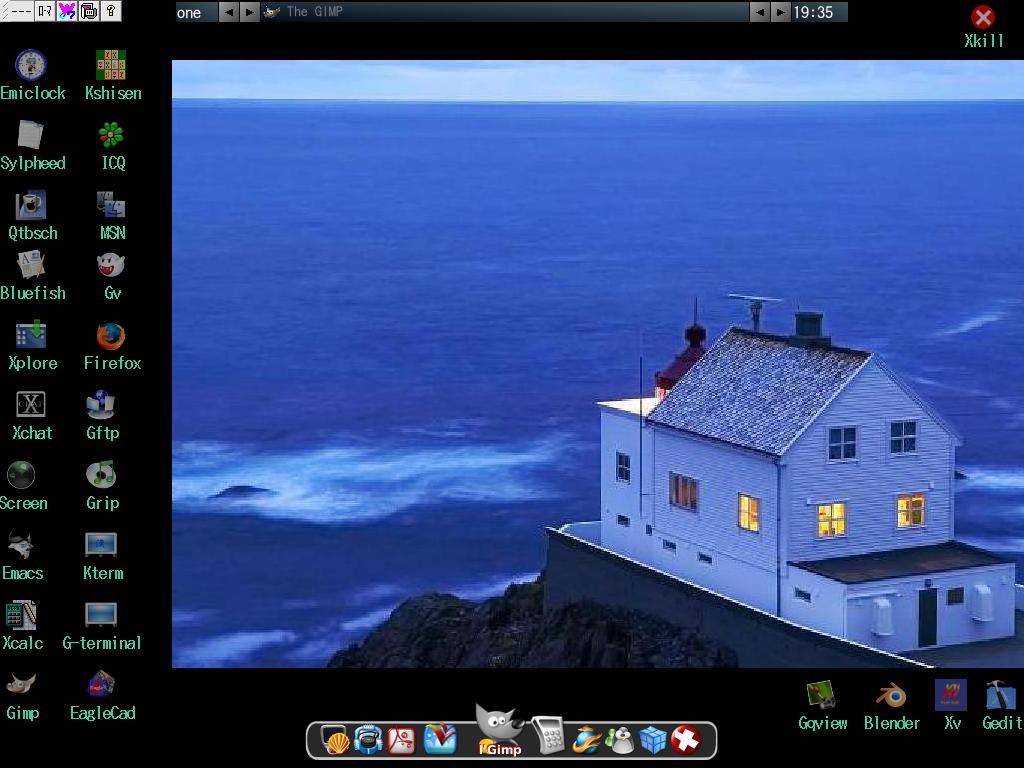Viewport: 1024px width, 768px height.
Task: Open the Sylpheed mail client icon
Action: (x=31, y=136)
